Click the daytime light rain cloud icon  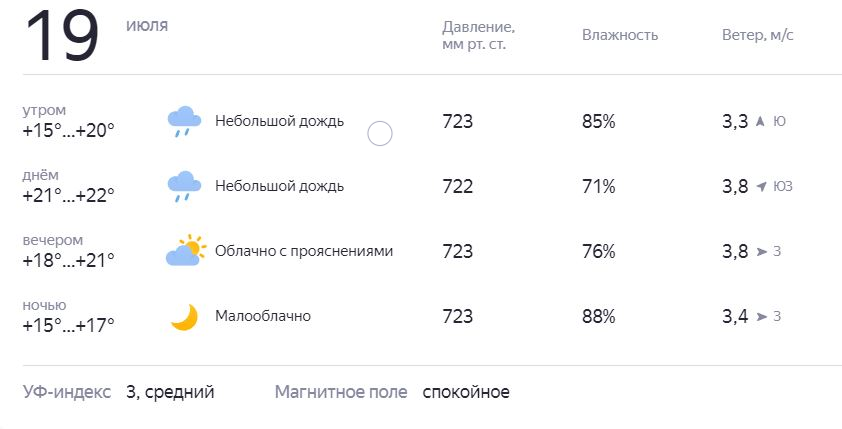(x=183, y=186)
